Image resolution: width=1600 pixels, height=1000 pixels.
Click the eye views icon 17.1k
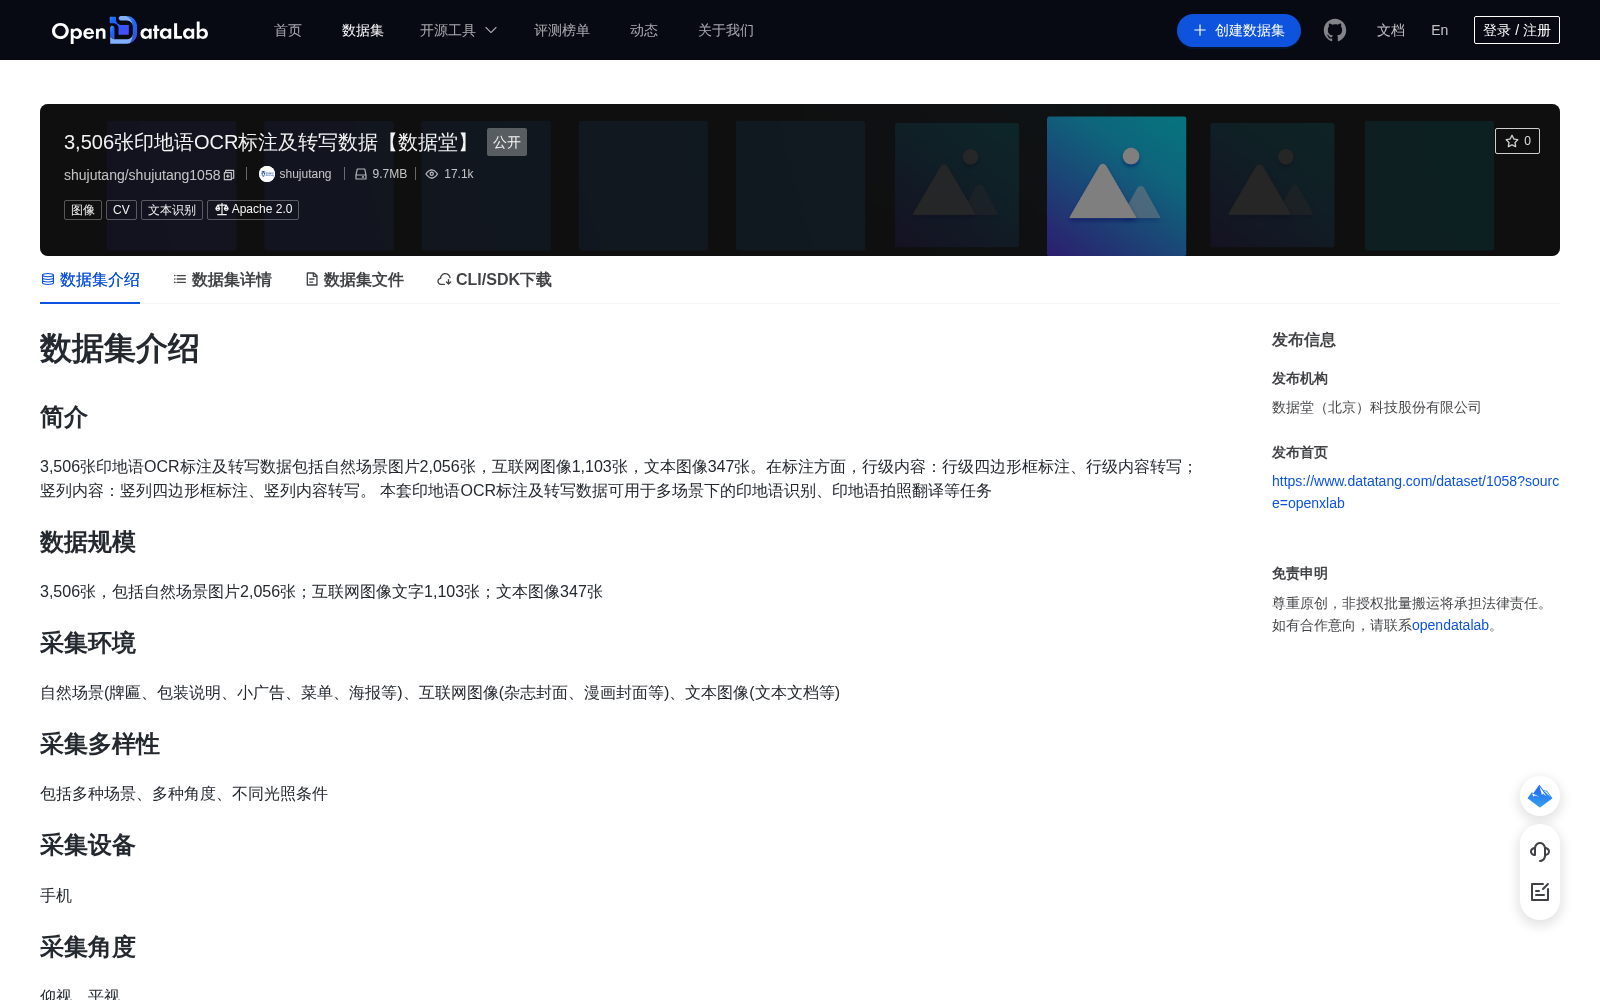(x=432, y=174)
